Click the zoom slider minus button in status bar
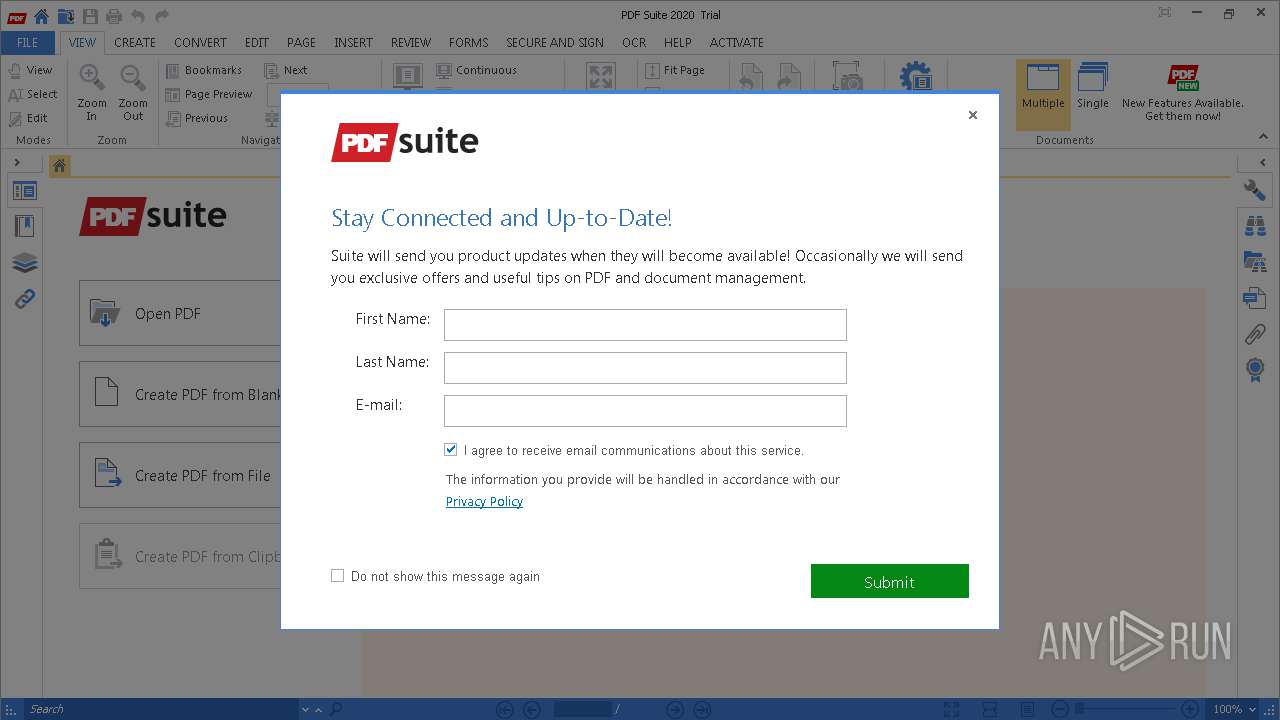Image resolution: width=1280 pixels, height=720 pixels. [1060, 709]
